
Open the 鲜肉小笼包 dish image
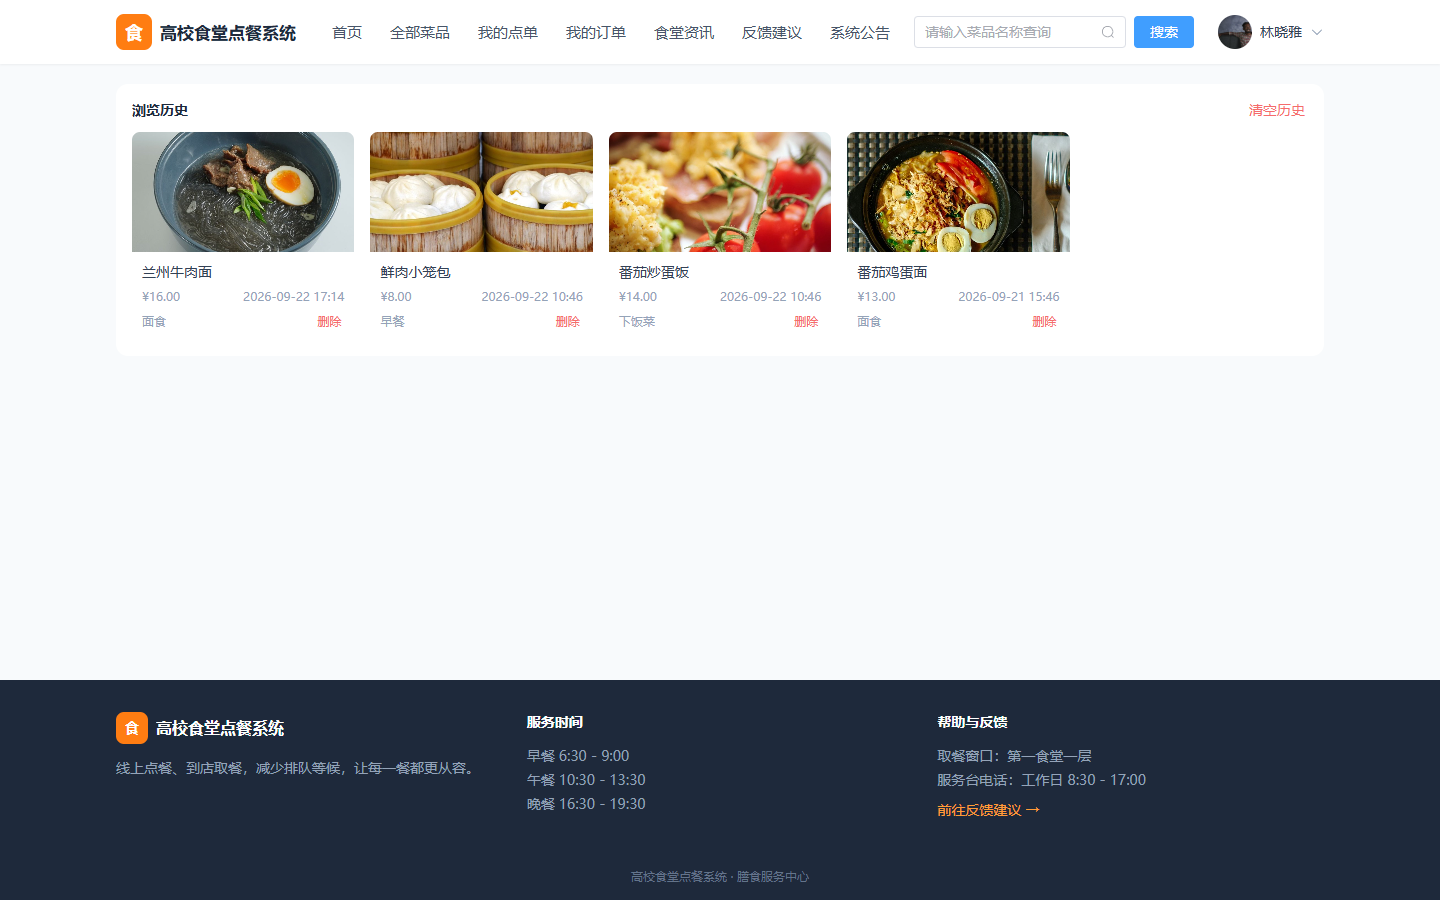[x=481, y=192]
